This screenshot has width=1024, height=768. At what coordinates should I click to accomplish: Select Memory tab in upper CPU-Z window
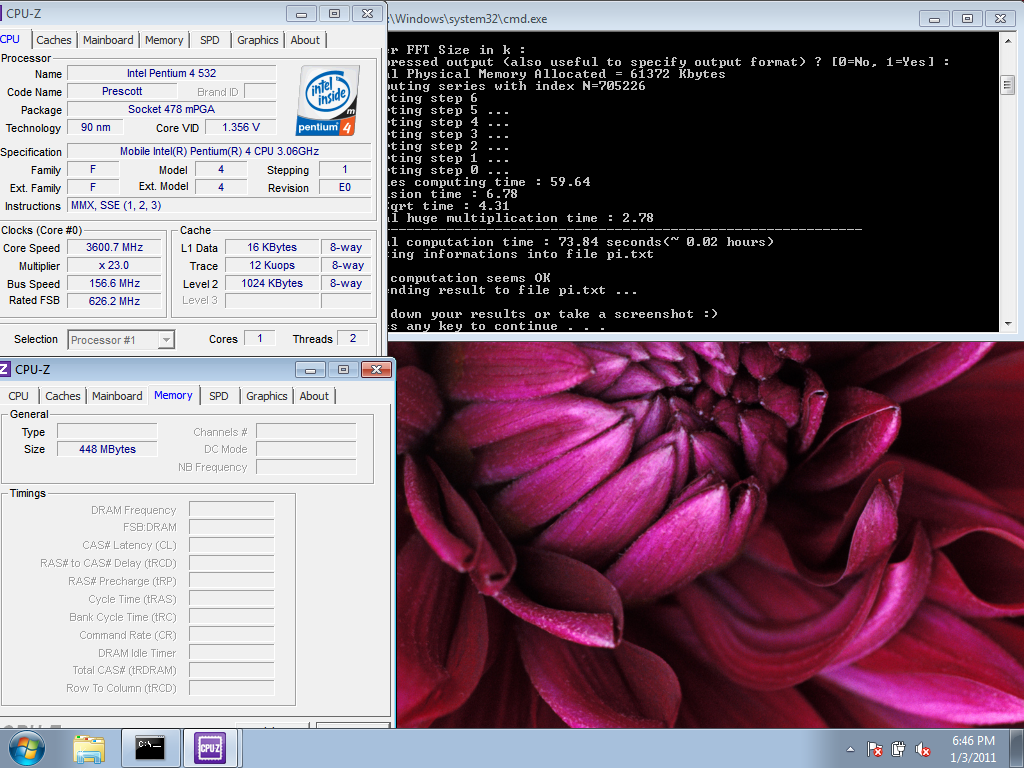tap(164, 40)
